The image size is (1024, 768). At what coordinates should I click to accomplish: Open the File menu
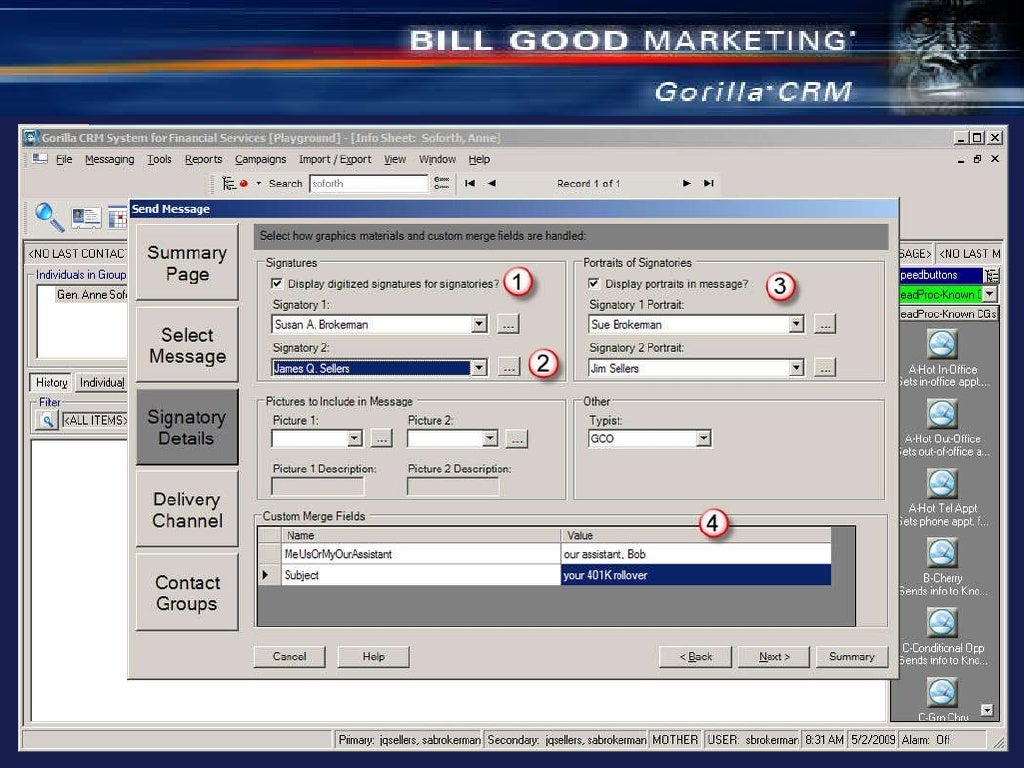[x=64, y=159]
